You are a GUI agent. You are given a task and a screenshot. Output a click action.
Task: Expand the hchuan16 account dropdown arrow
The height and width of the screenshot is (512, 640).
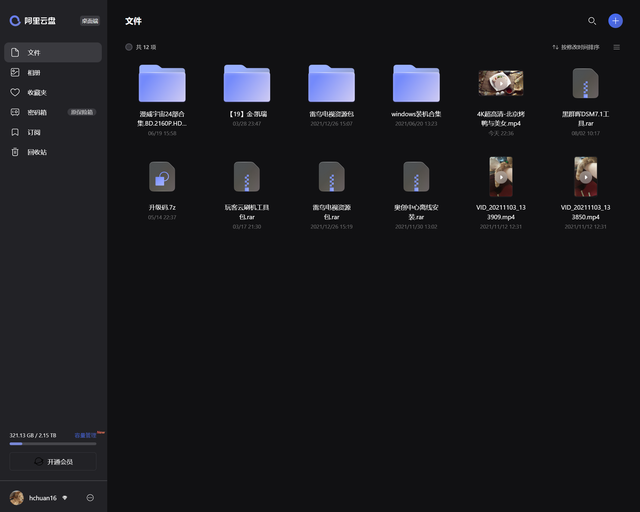(x=64, y=498)
